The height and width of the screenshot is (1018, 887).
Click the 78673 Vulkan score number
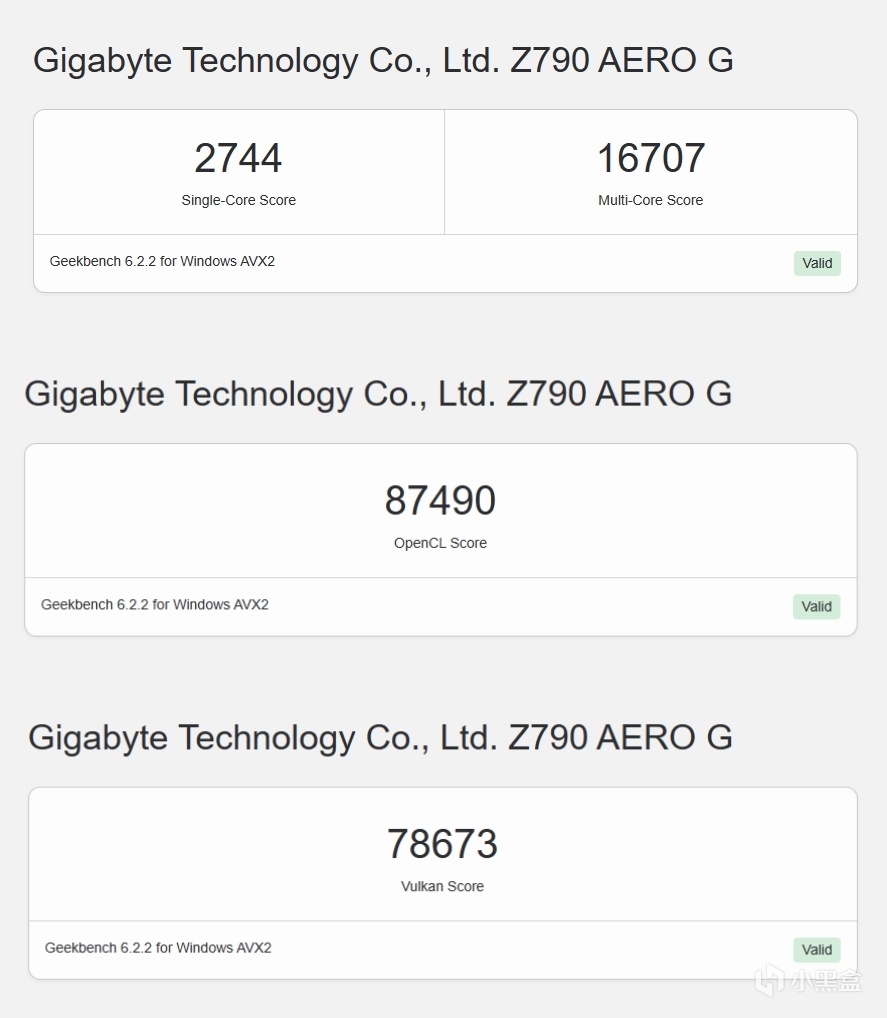[442, 844]
